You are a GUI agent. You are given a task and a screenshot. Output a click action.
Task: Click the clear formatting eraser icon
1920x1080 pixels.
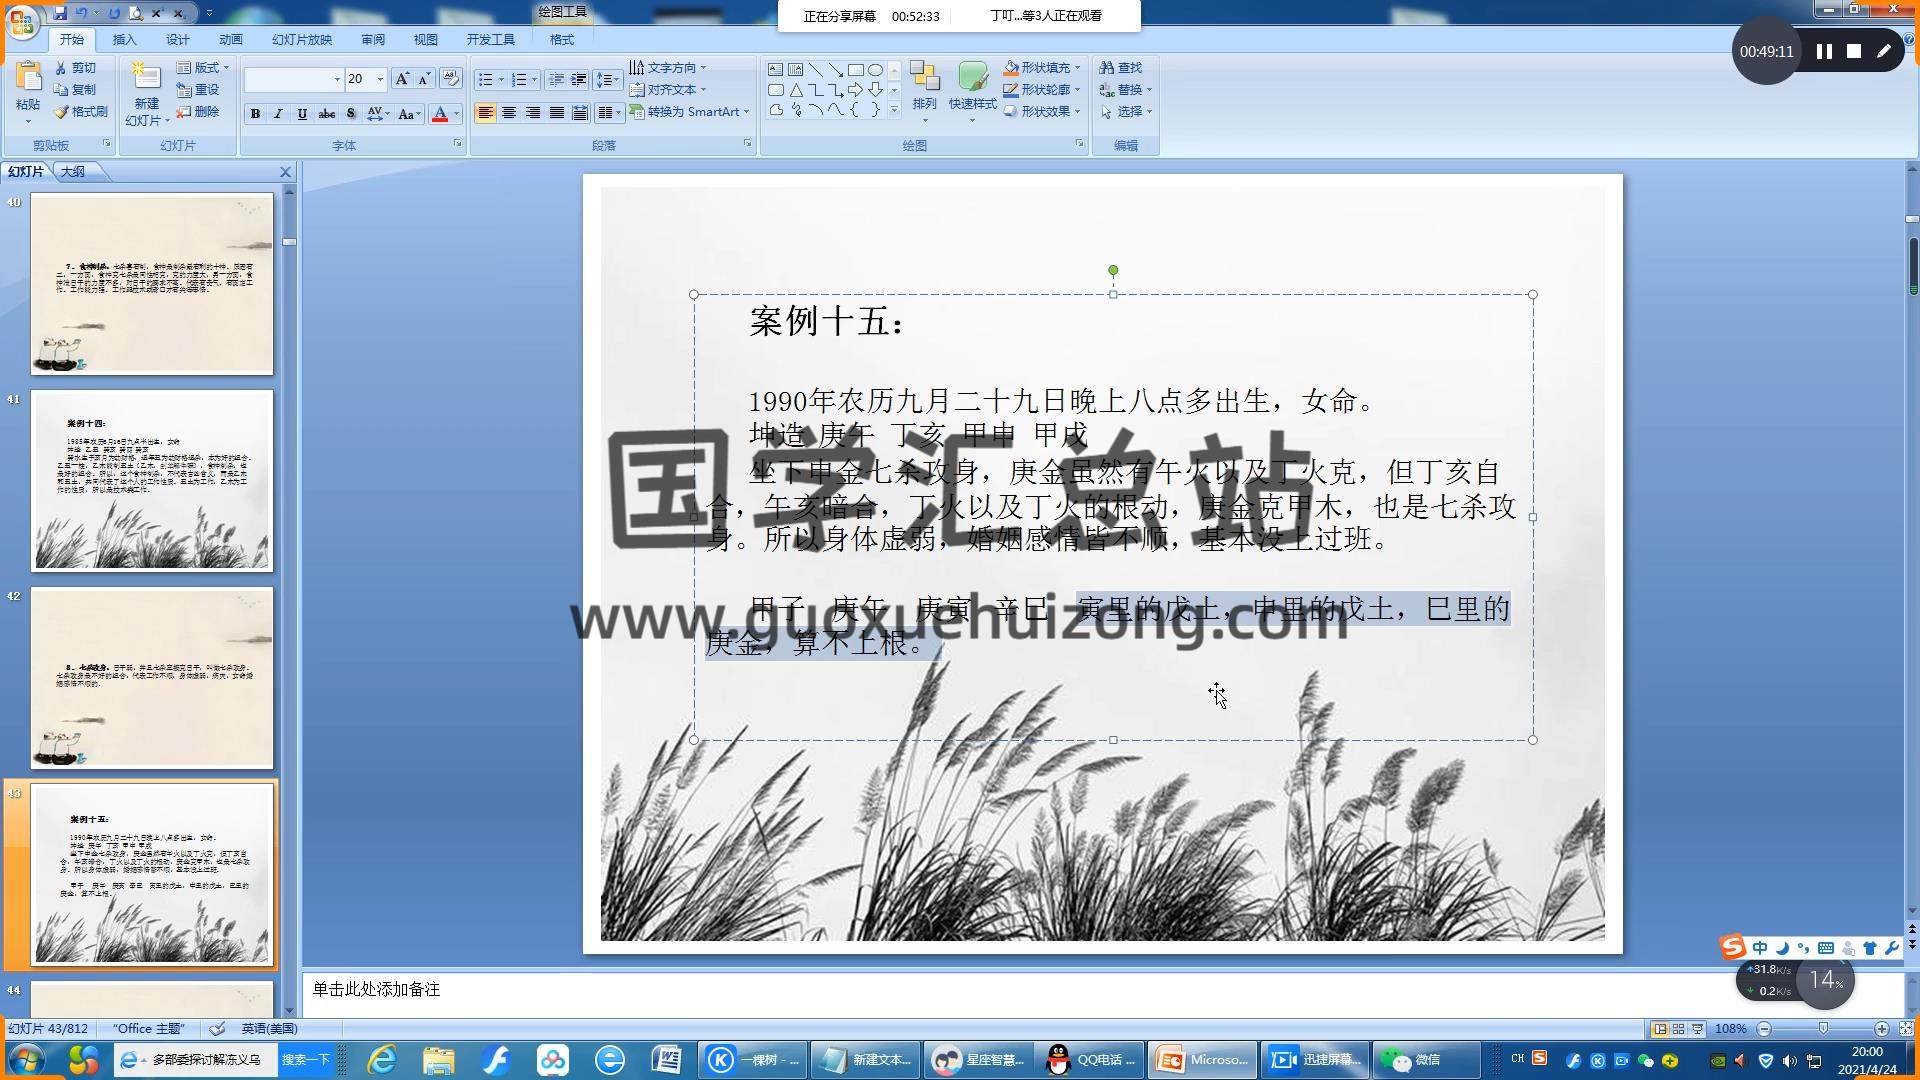click(x=450, y=78)
